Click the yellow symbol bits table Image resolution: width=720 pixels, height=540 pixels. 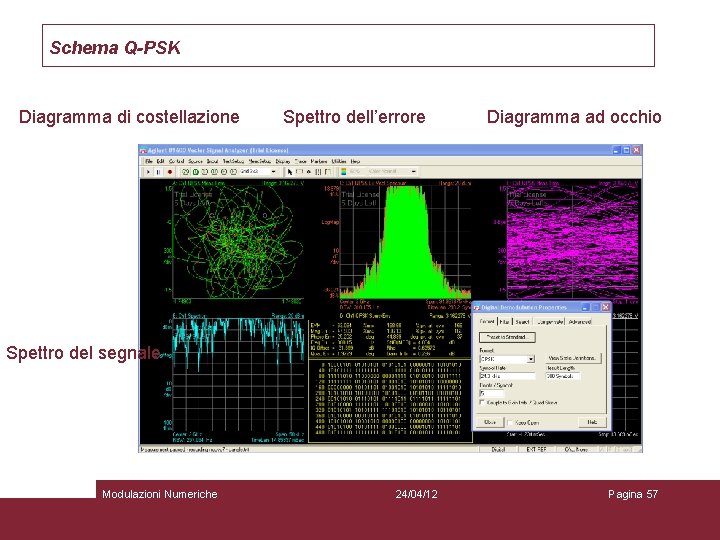point(390,400)
